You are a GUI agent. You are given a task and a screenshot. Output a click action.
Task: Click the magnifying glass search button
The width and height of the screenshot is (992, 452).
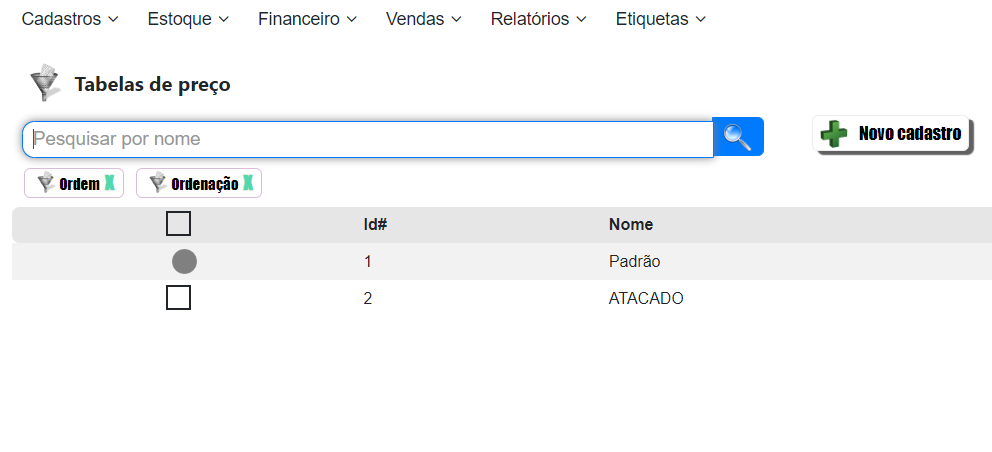738,137
